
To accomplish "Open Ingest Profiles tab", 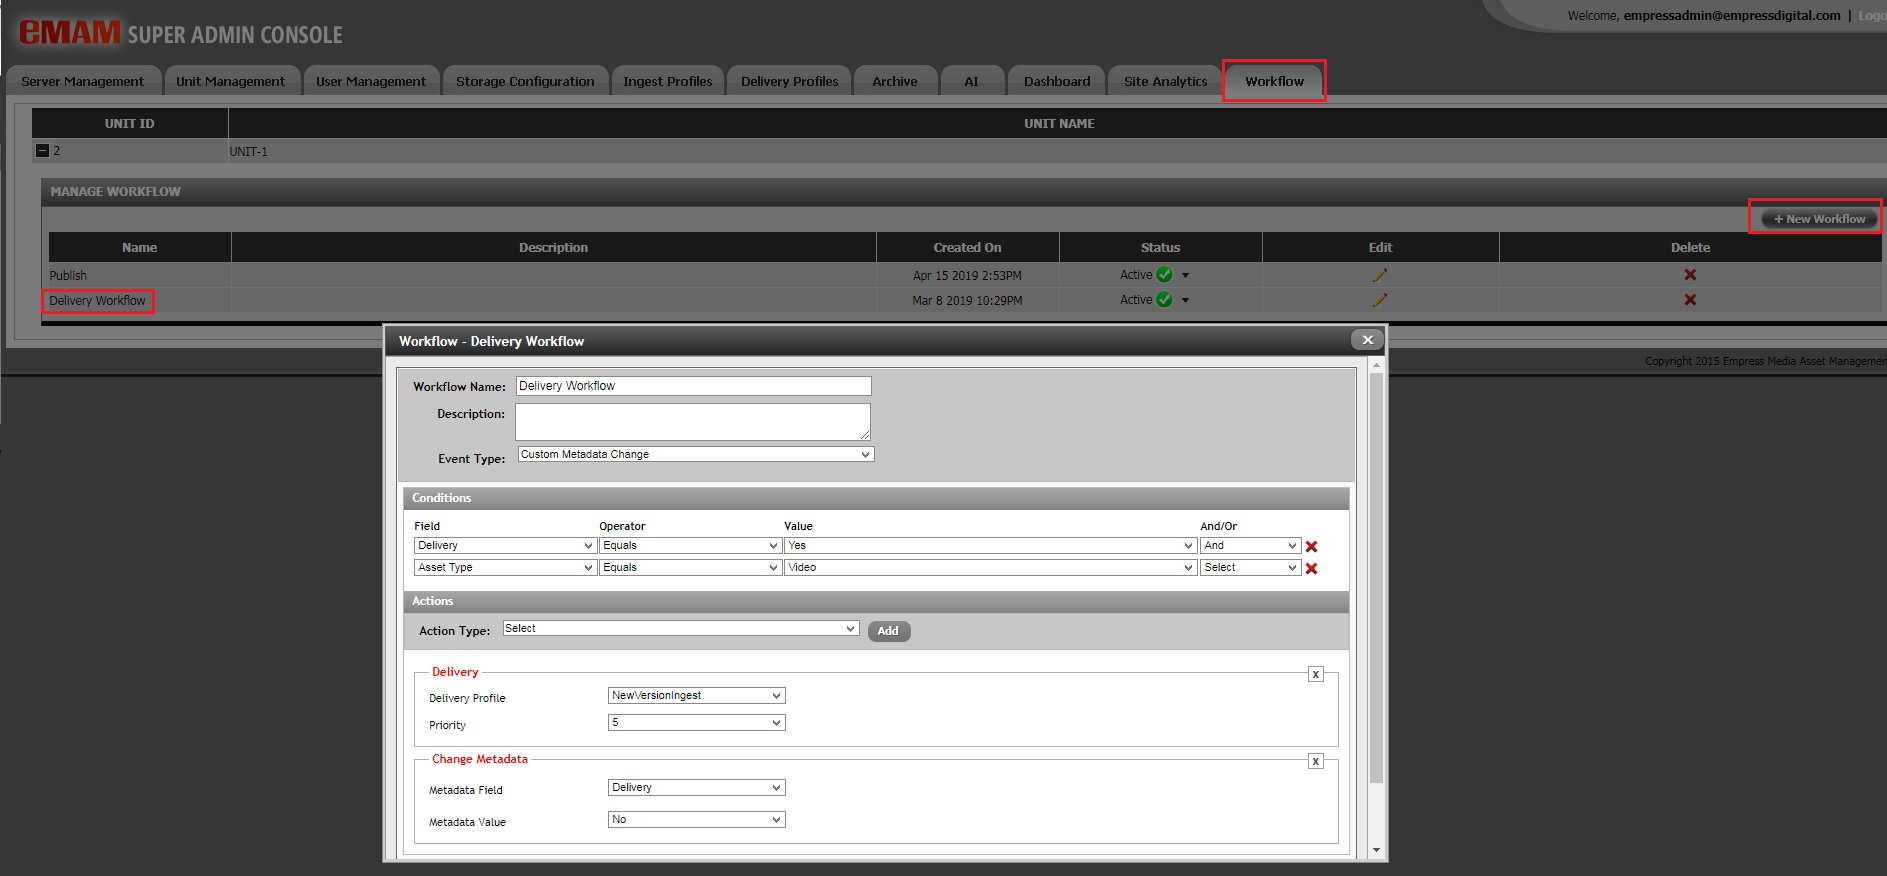I will click(x=668, y=81).
